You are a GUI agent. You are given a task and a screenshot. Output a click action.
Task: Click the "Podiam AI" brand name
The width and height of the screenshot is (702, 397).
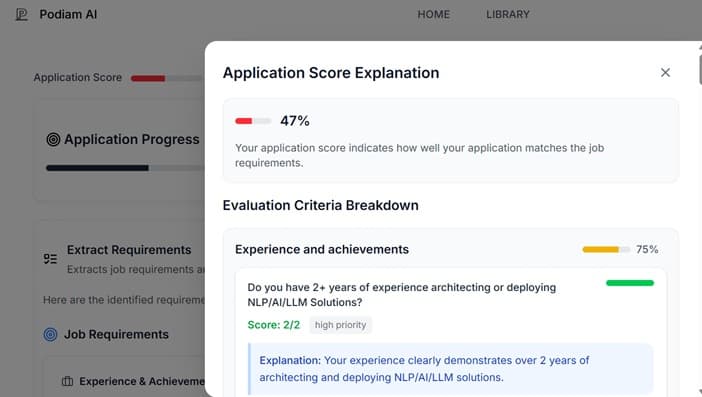coord(68,14)
